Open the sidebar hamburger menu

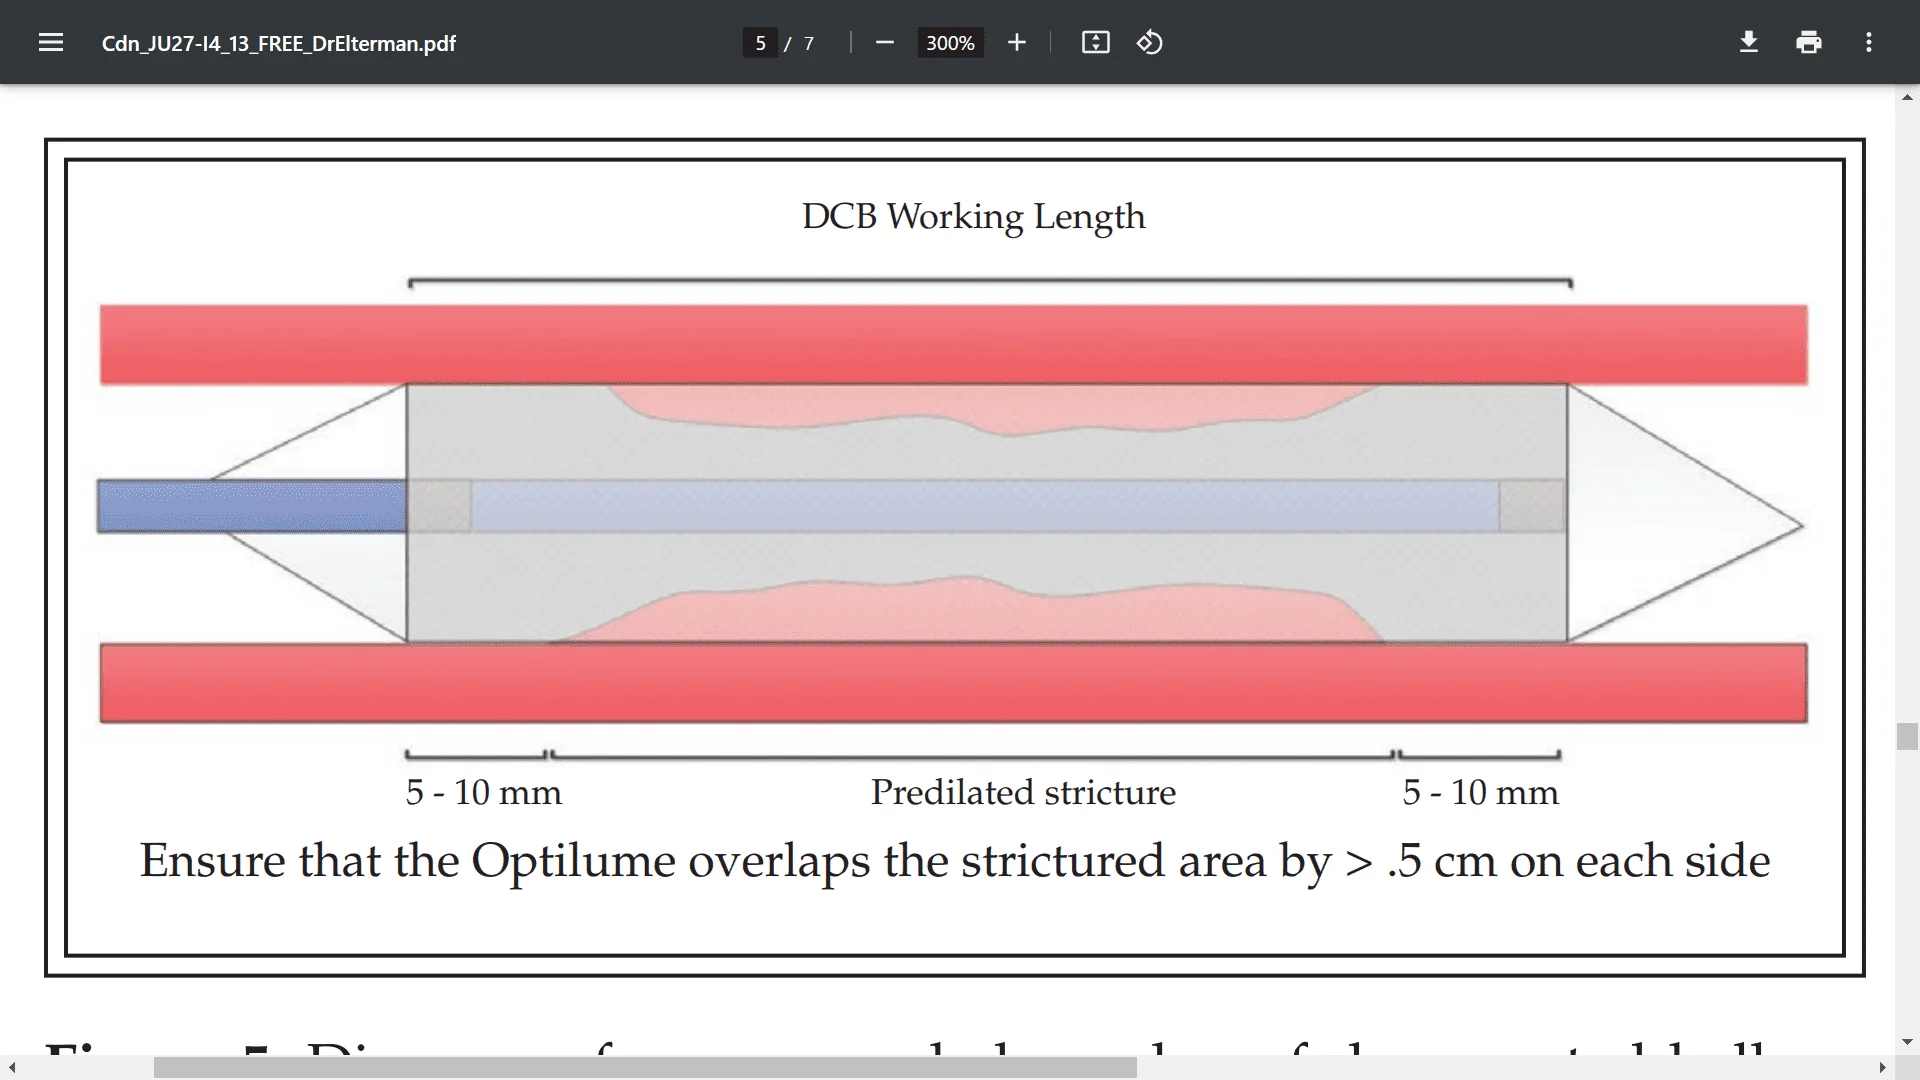51,43
